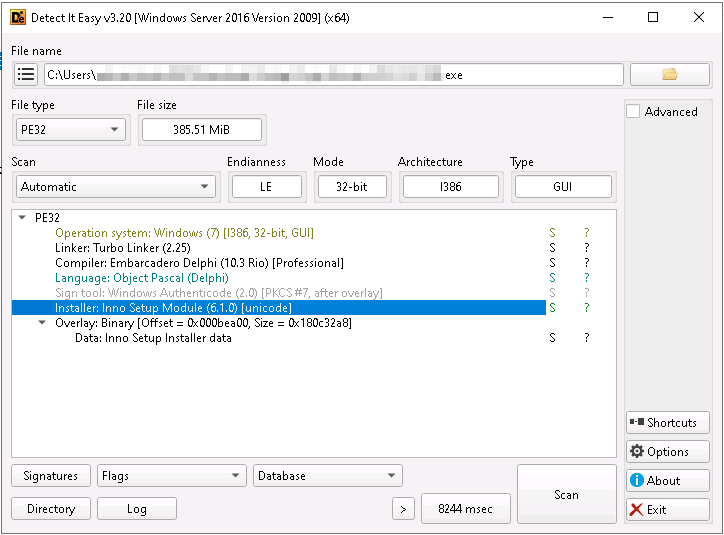Select the Compiler Embarcadero Delphi row

(199, 263)
